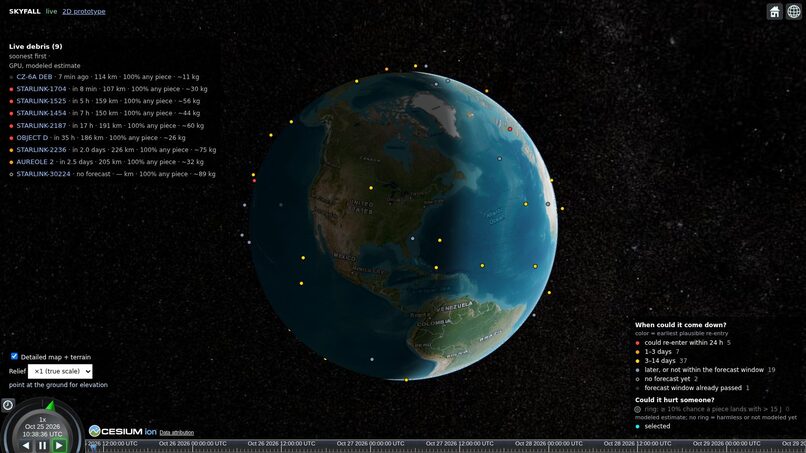The image size is (806, 453).
Task: Click the 'live' status label
Action: click(x=51, y=11)
